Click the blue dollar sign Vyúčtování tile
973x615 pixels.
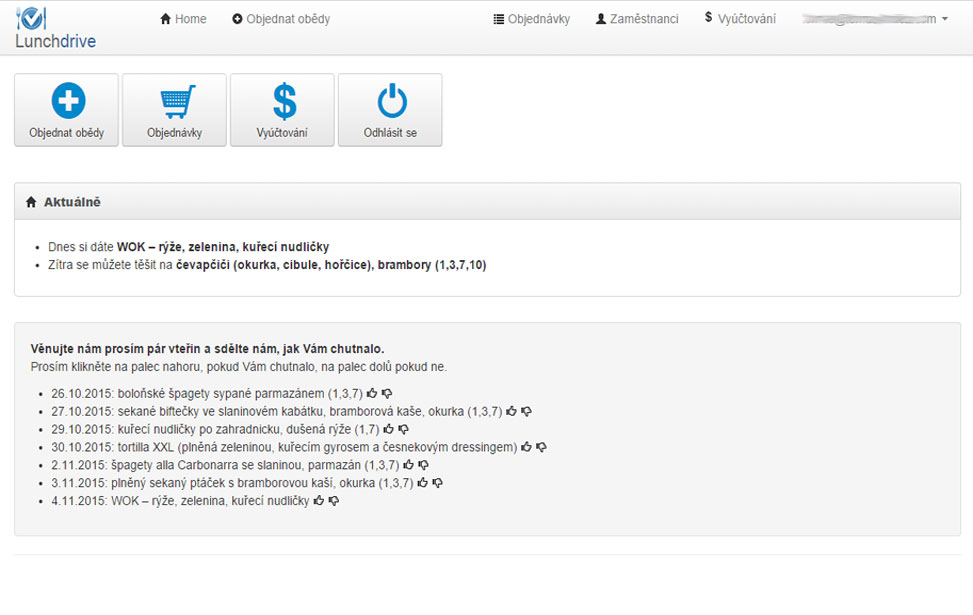point(282,110)
